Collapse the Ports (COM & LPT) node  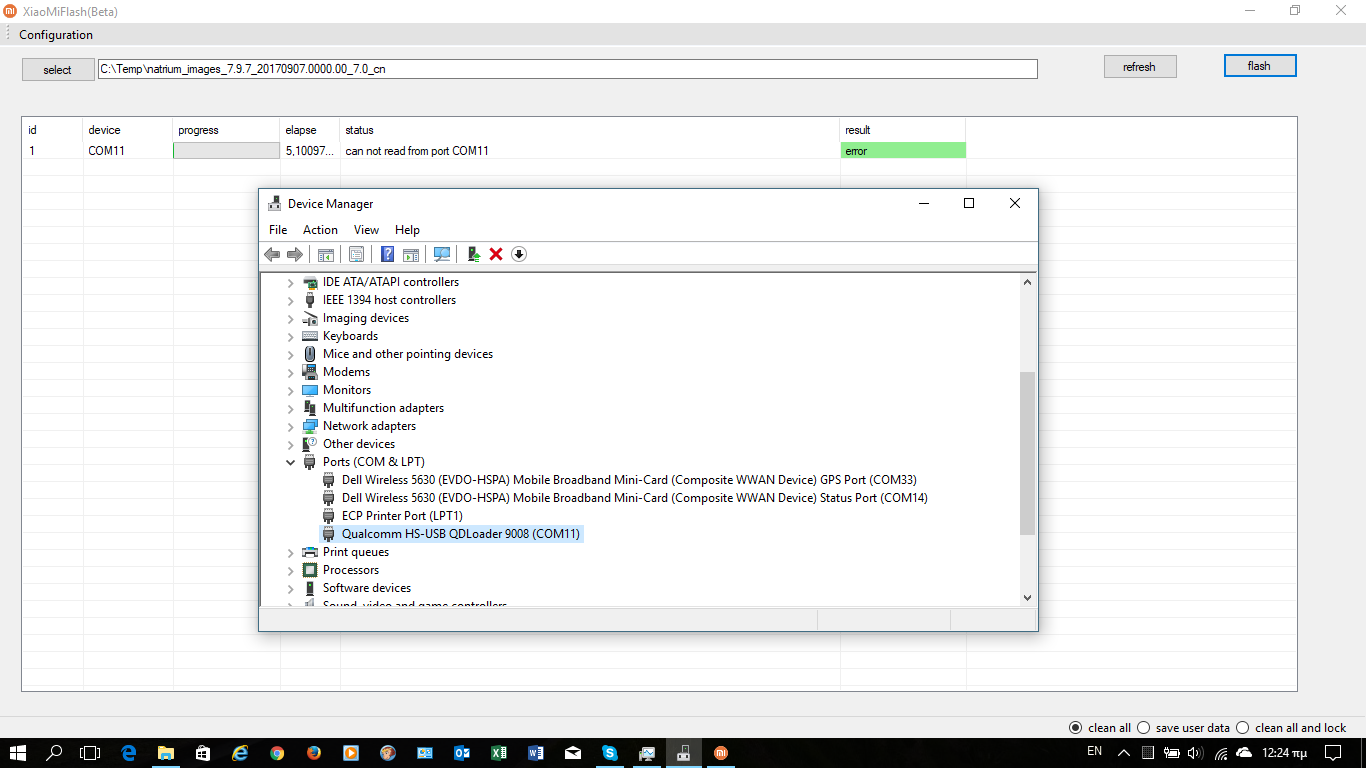pyautogui.click(x=291, y=462)
